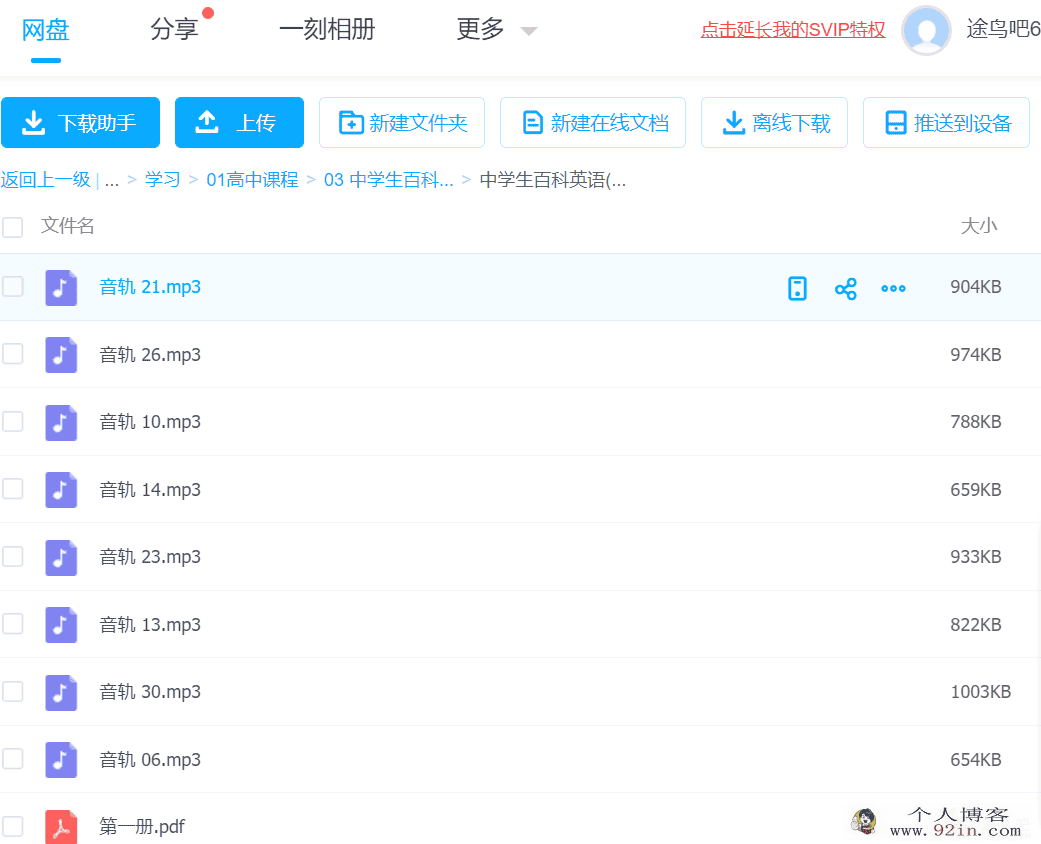The width and height of the screenshot is (1041, 844).
Task: Click music icon of 音轨 14.mp3
Action: pos(61,489)
